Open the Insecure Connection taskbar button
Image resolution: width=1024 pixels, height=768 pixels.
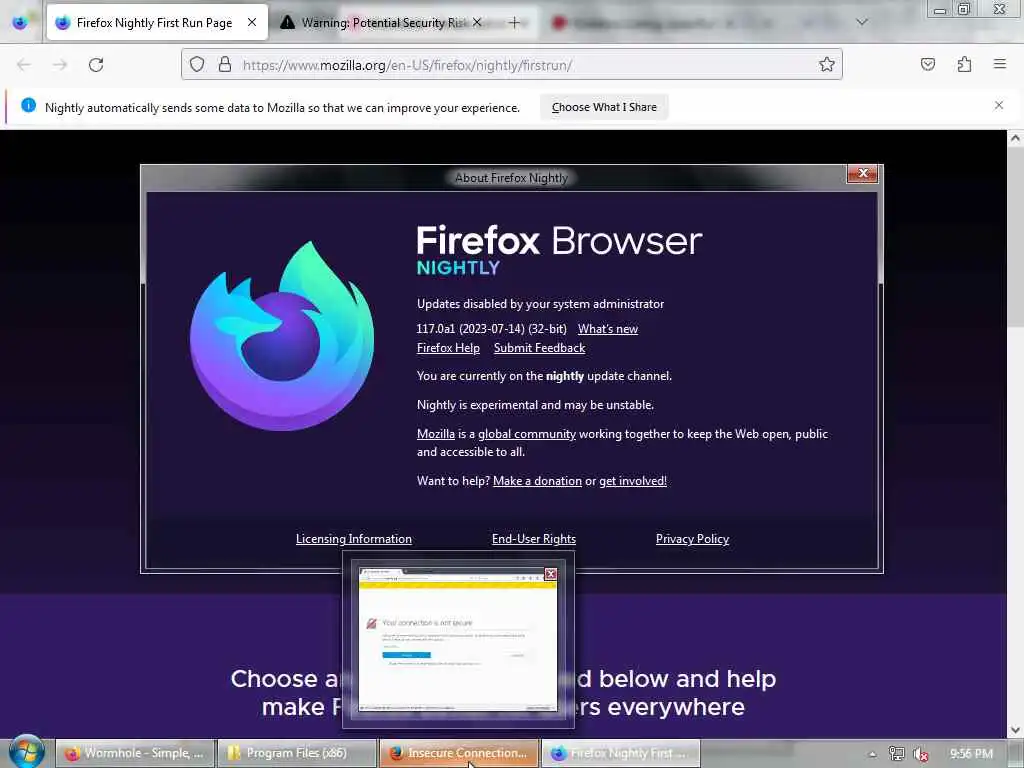(458, 753)
